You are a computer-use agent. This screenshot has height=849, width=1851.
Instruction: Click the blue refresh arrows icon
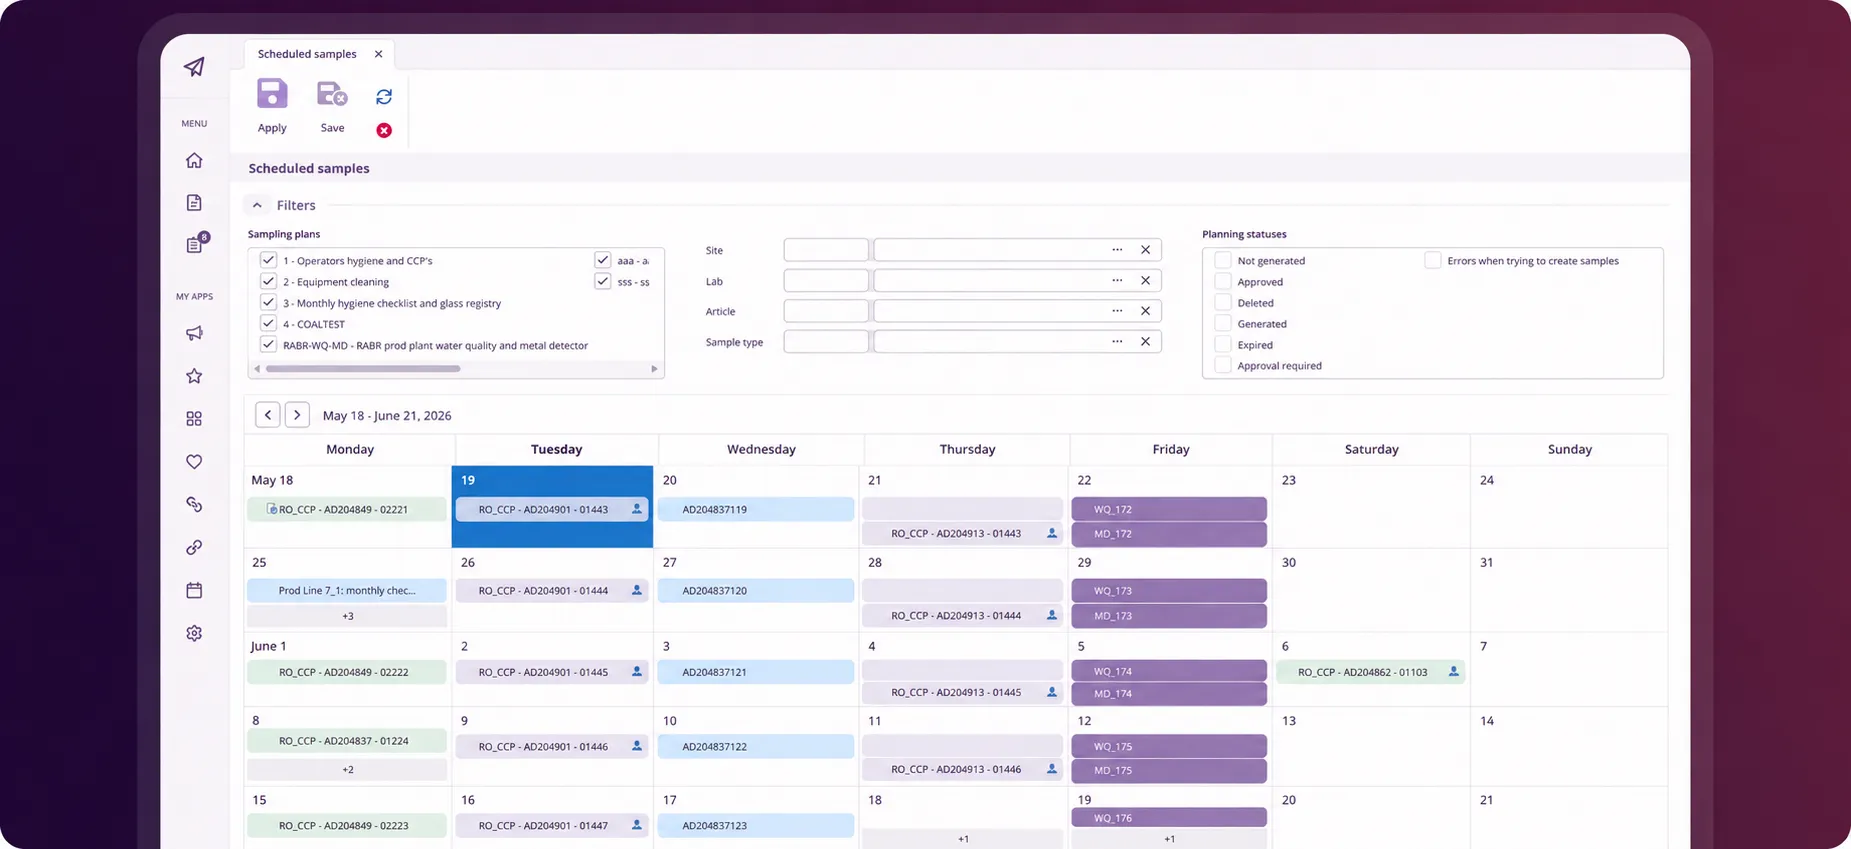[x=384, y=97]
